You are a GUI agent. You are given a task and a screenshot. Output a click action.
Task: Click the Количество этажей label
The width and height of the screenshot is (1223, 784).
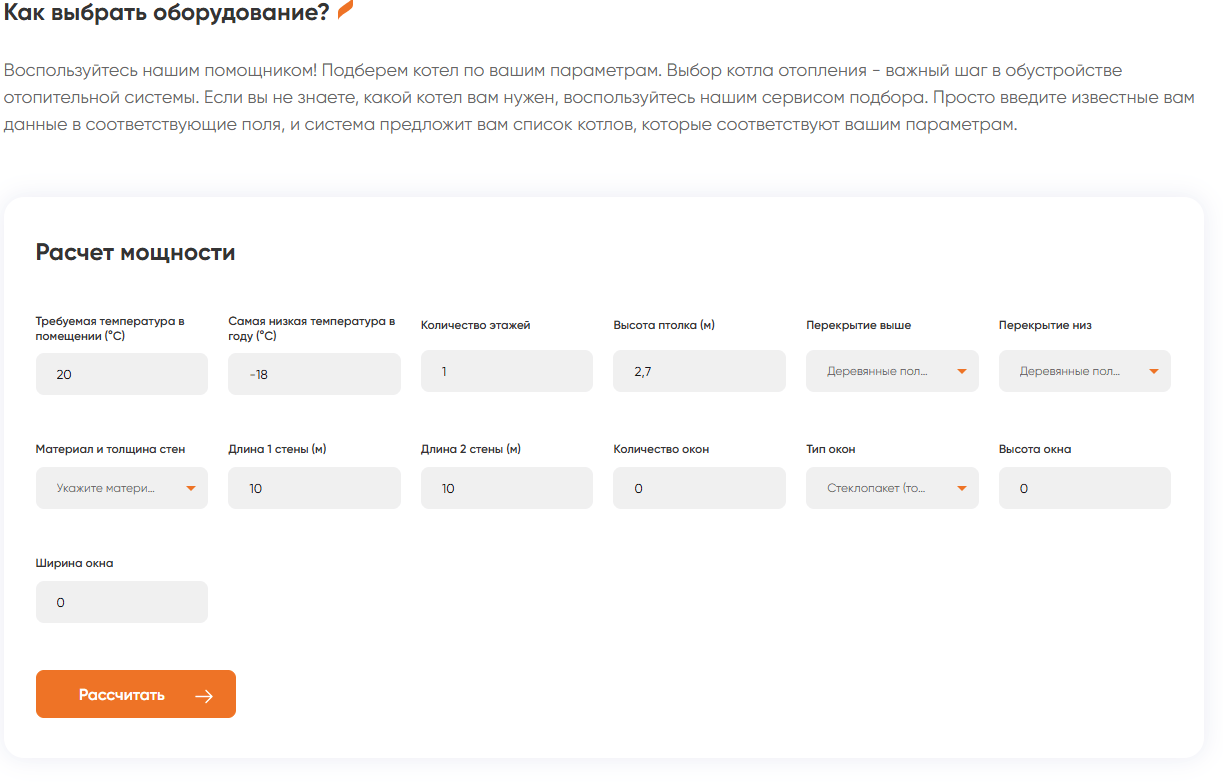coord(476,325)
